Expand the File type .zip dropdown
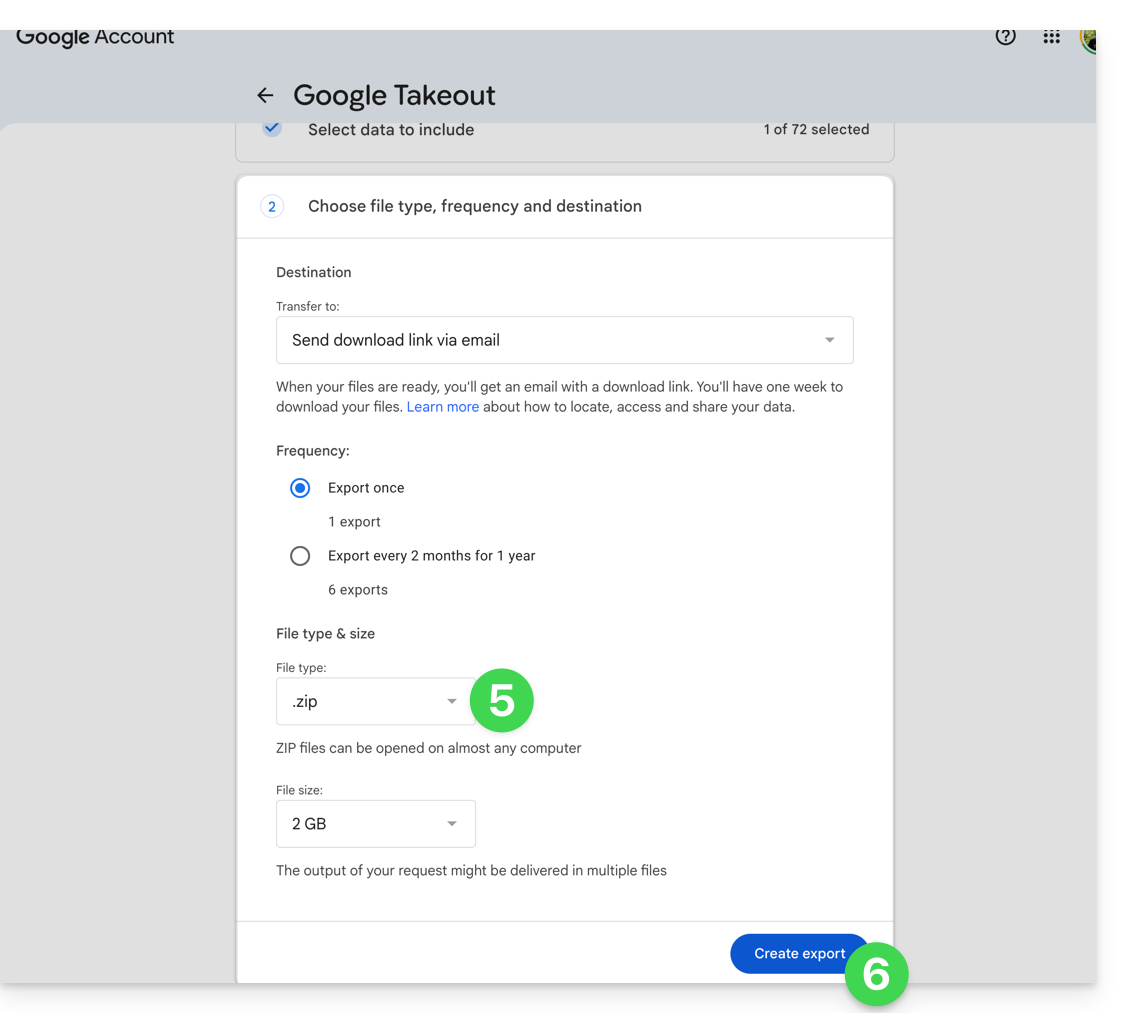 pyautogui.click(x=375, y=702)
